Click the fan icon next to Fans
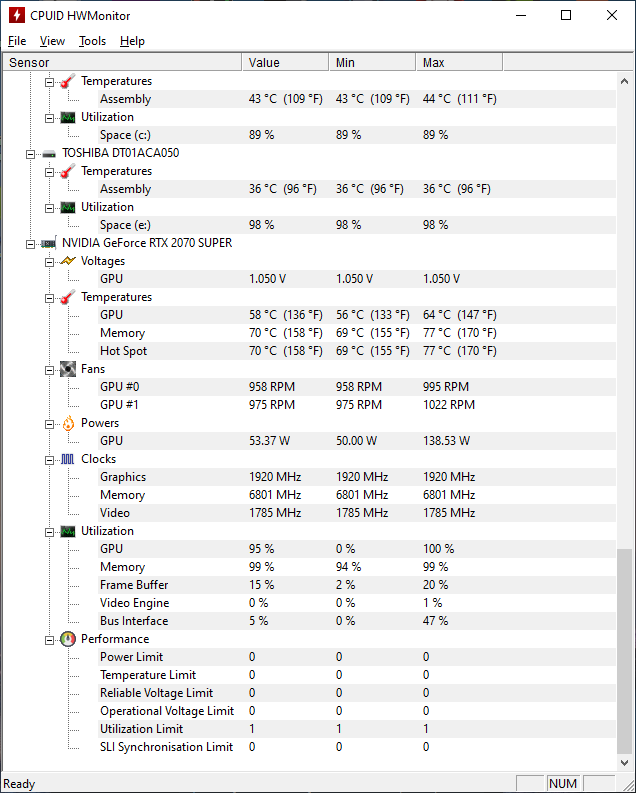The height and width of the screenshot is (793, 636). click(67, 369)
